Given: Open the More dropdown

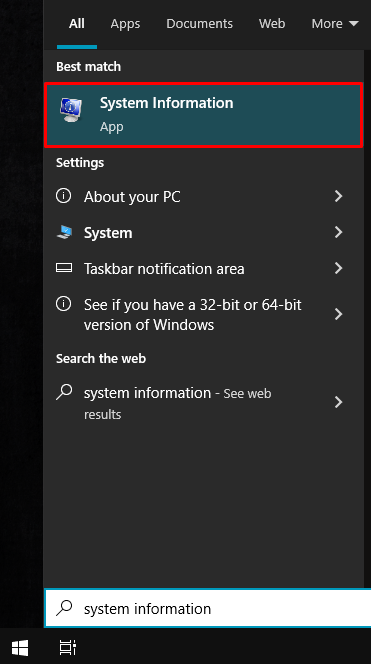Looking at the screenshot, I should coord(335,24).
